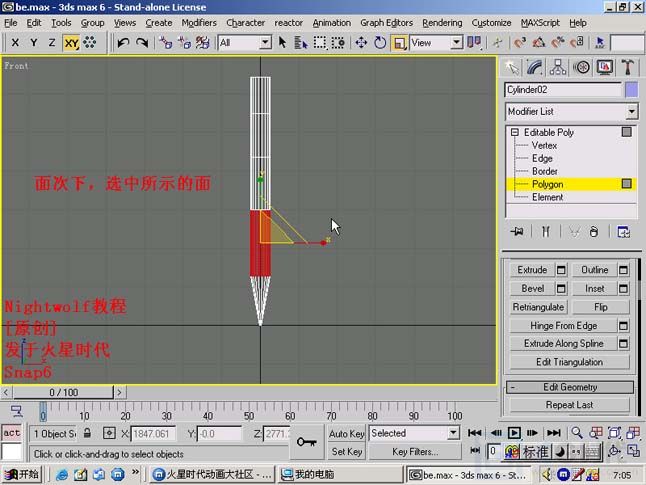Image resolution: width=646 pixels, height=485 pixels.
Task: Click Configure Modifier Sets icon
Action: point(623,232)
